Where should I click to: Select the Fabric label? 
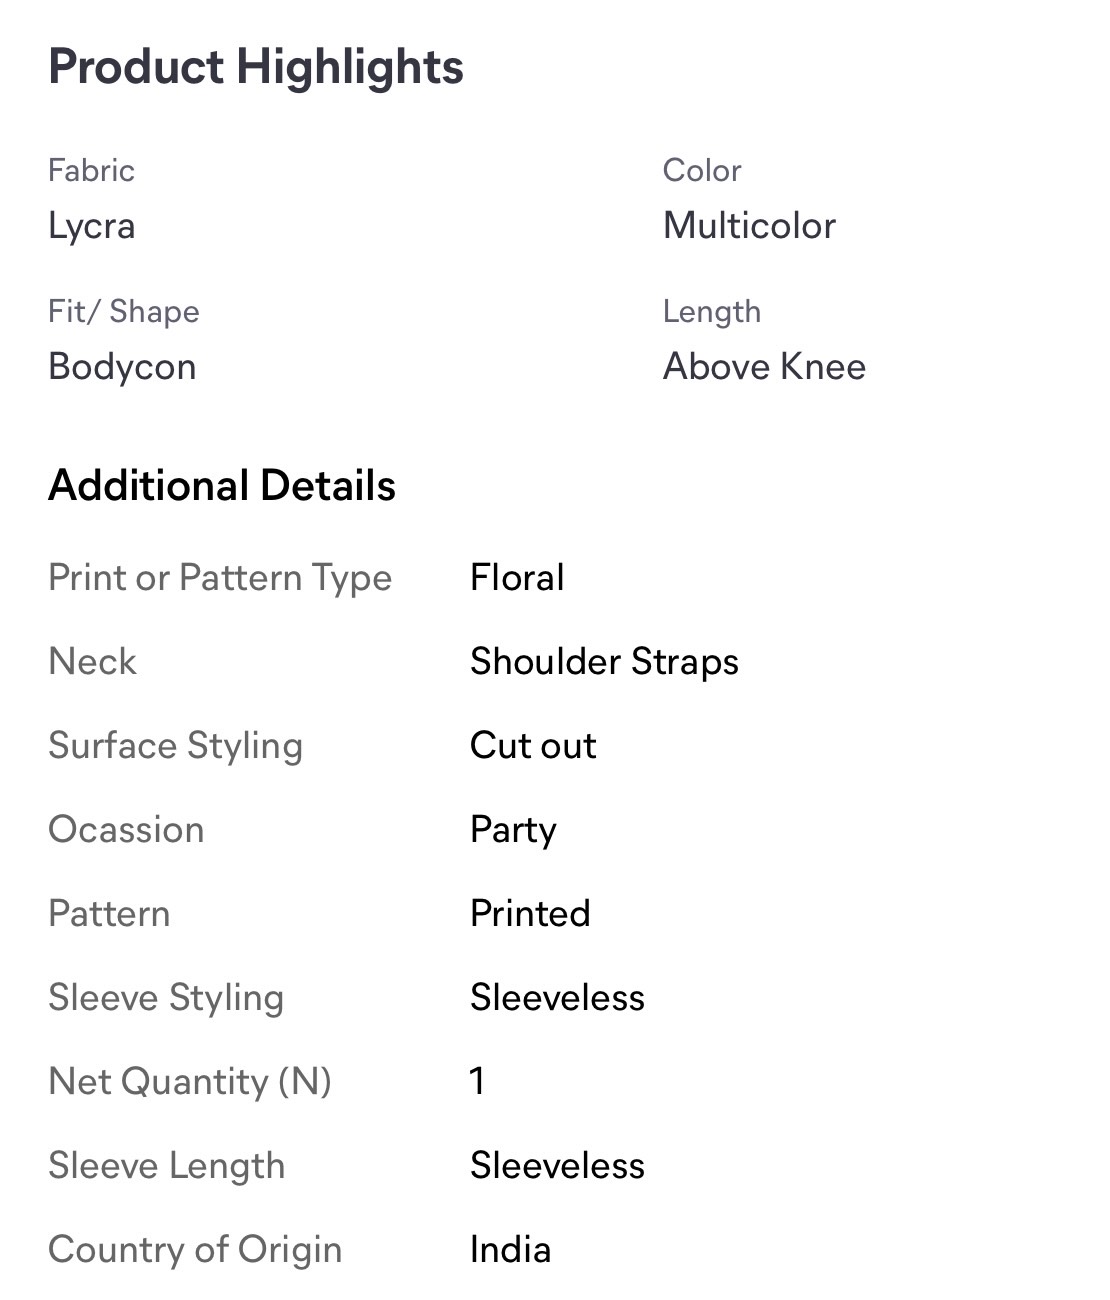pyautogui.click(x=91, y=171)
